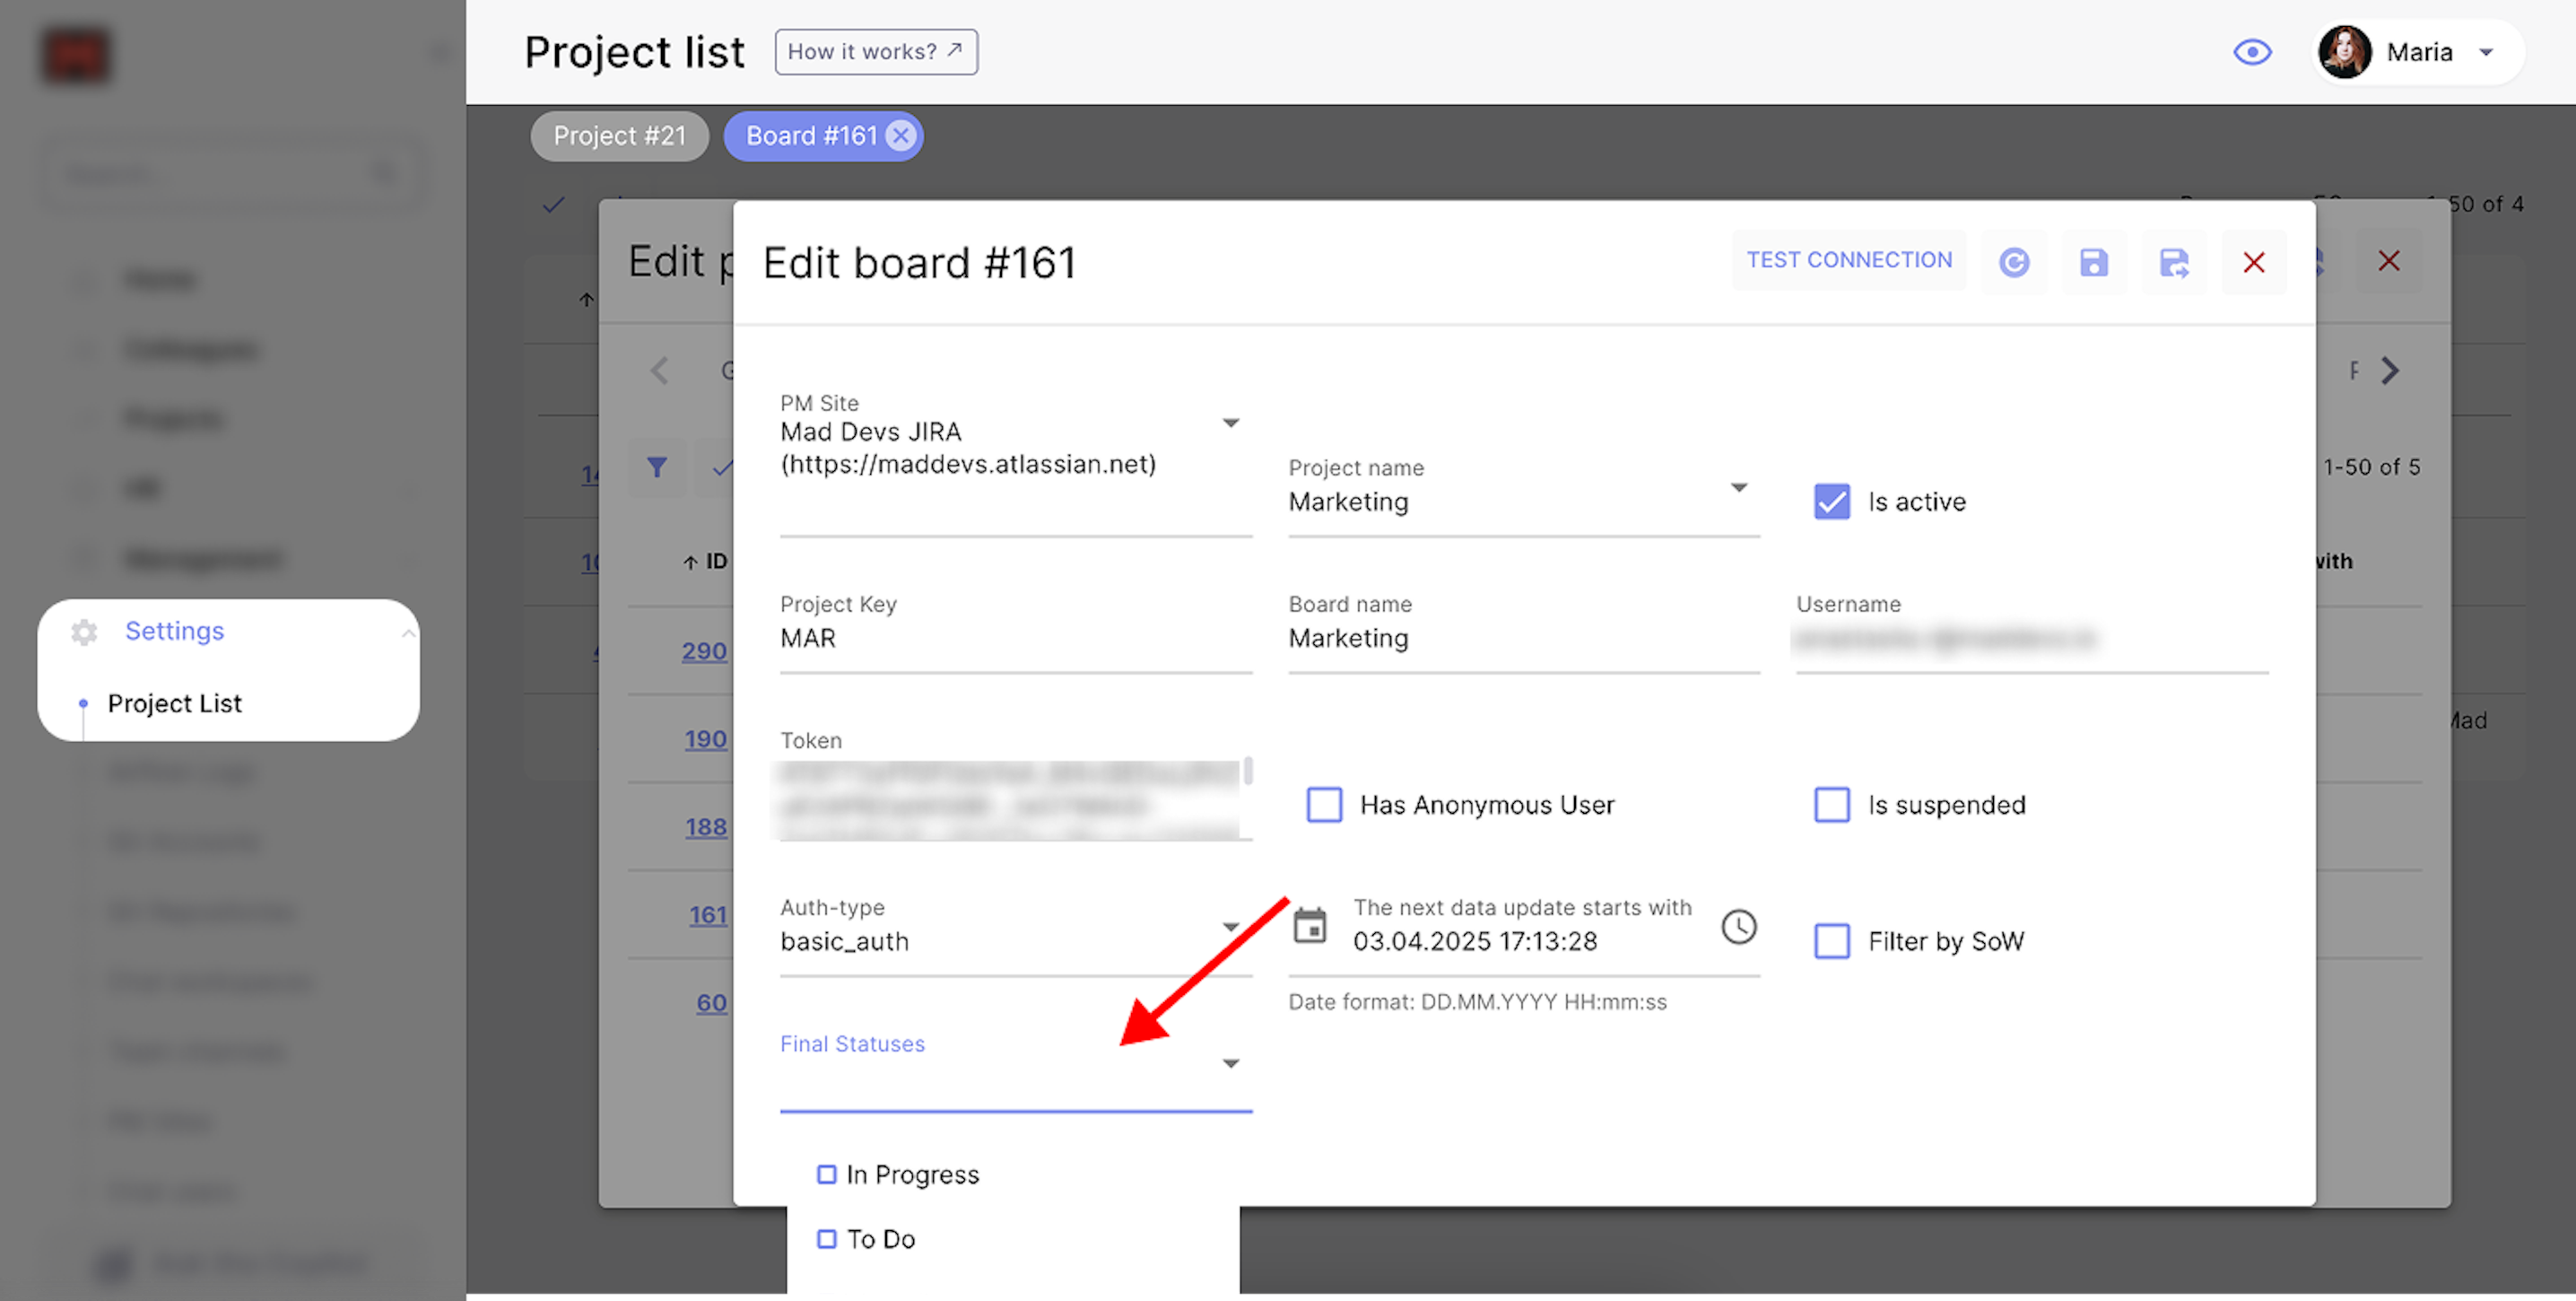Image resolution: width=2576 pixels, height=1301 pixels.
Task: Open board ID 290 link
Action: pos(704,651)
